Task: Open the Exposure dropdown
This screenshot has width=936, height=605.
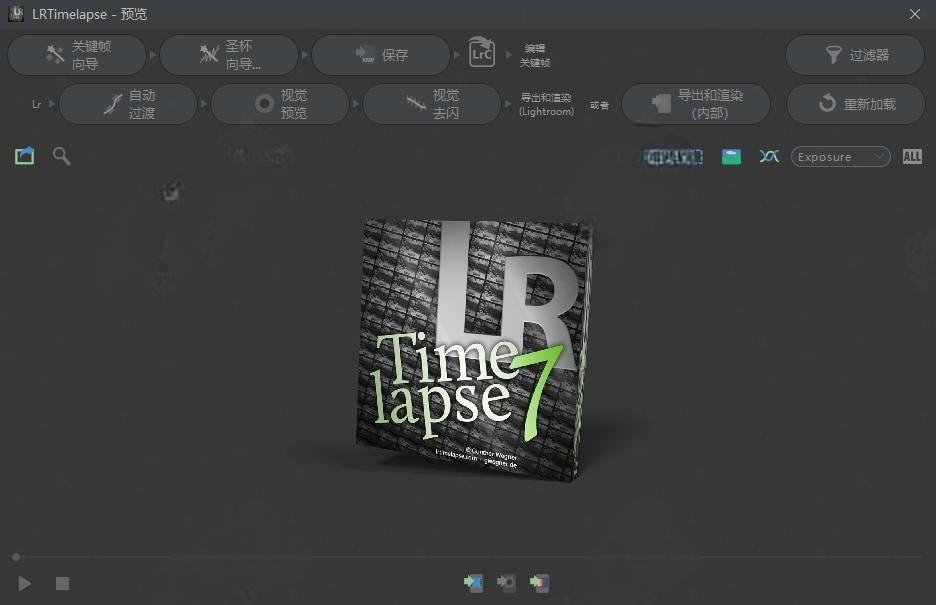Action: click(840, 157)
